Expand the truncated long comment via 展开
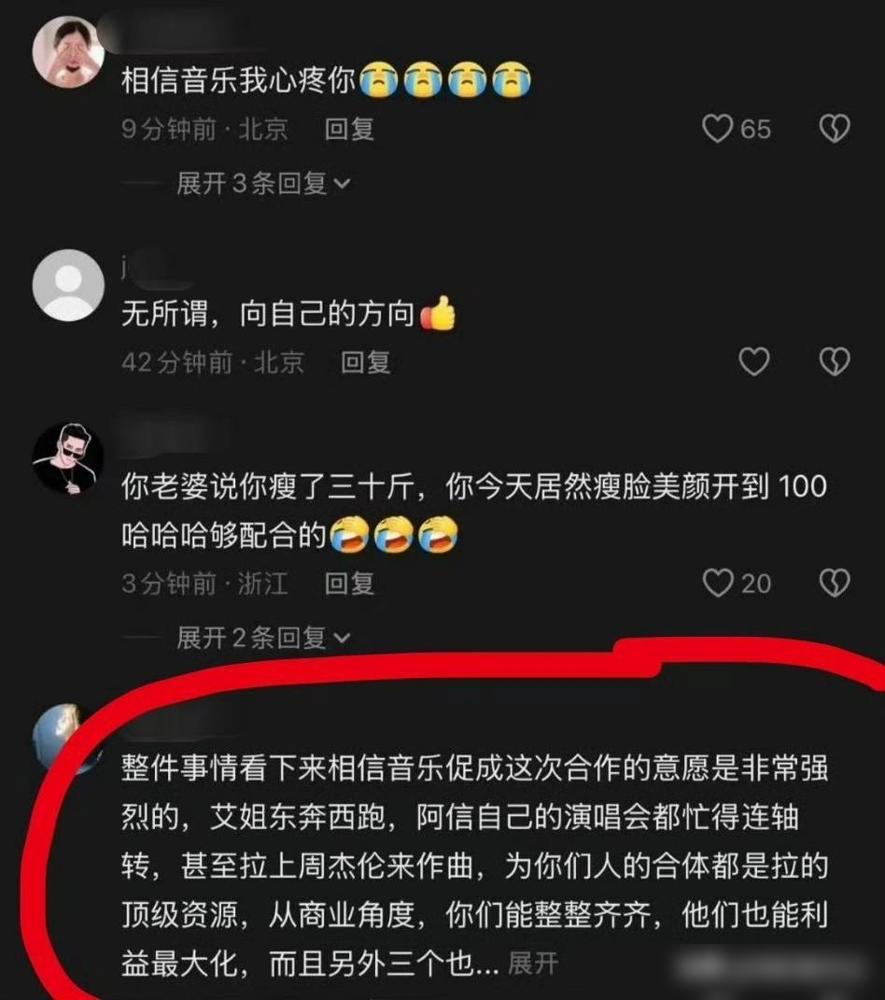 click(x=533, y=963)
